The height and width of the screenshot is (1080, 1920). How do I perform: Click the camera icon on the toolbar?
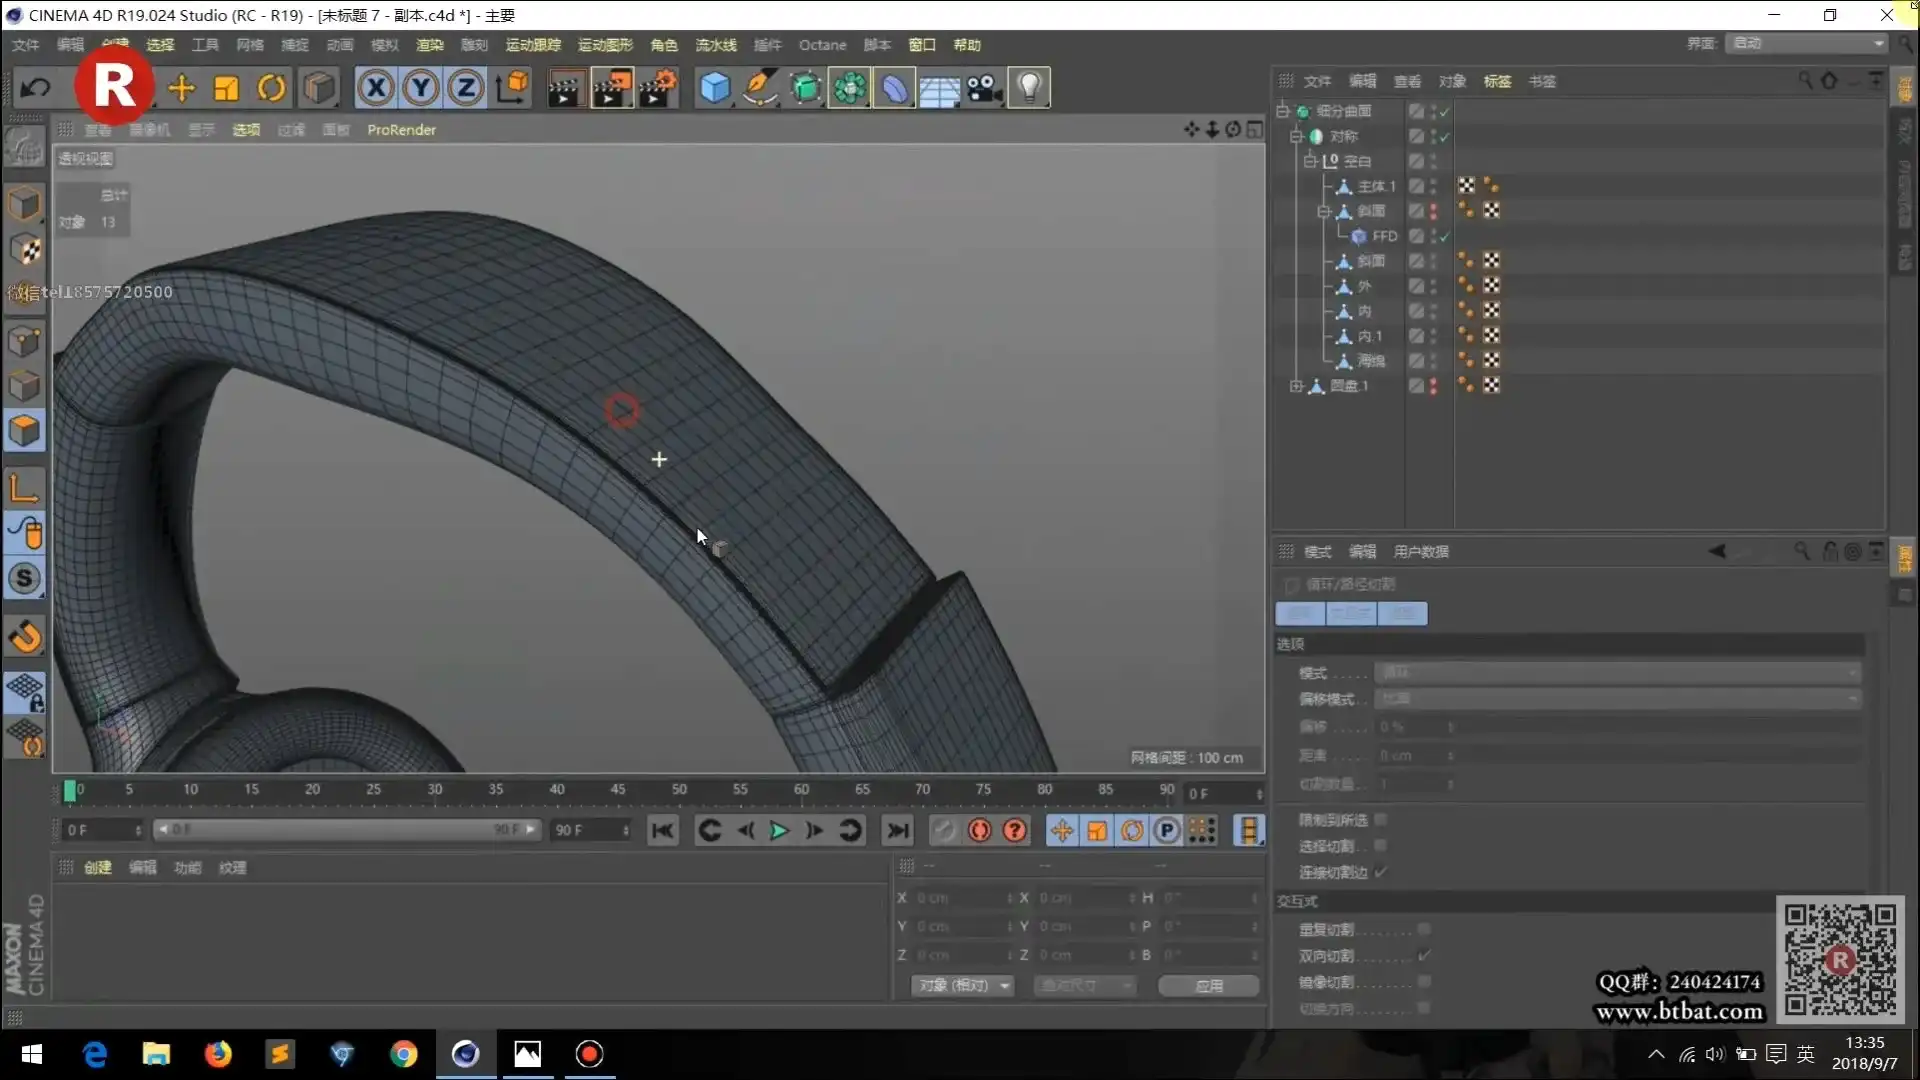point(984,88)
